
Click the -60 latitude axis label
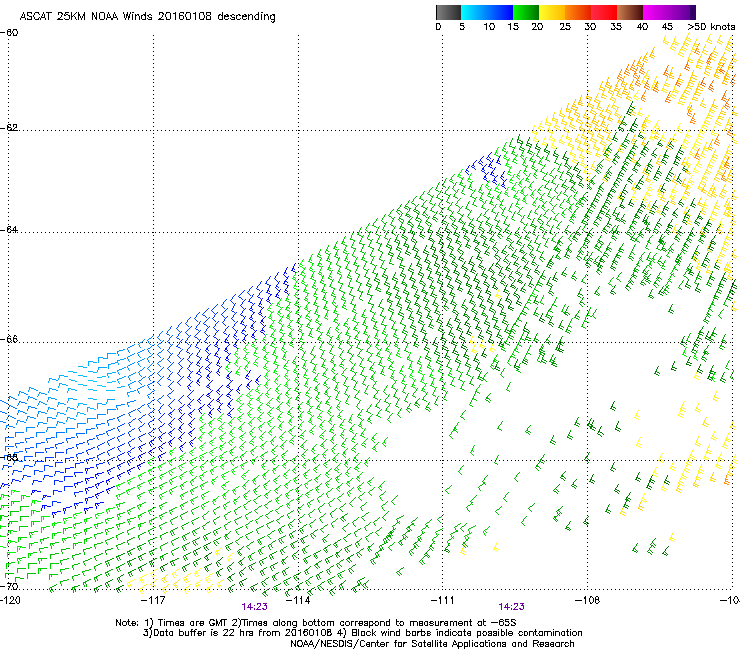click(x=10, y=33)
